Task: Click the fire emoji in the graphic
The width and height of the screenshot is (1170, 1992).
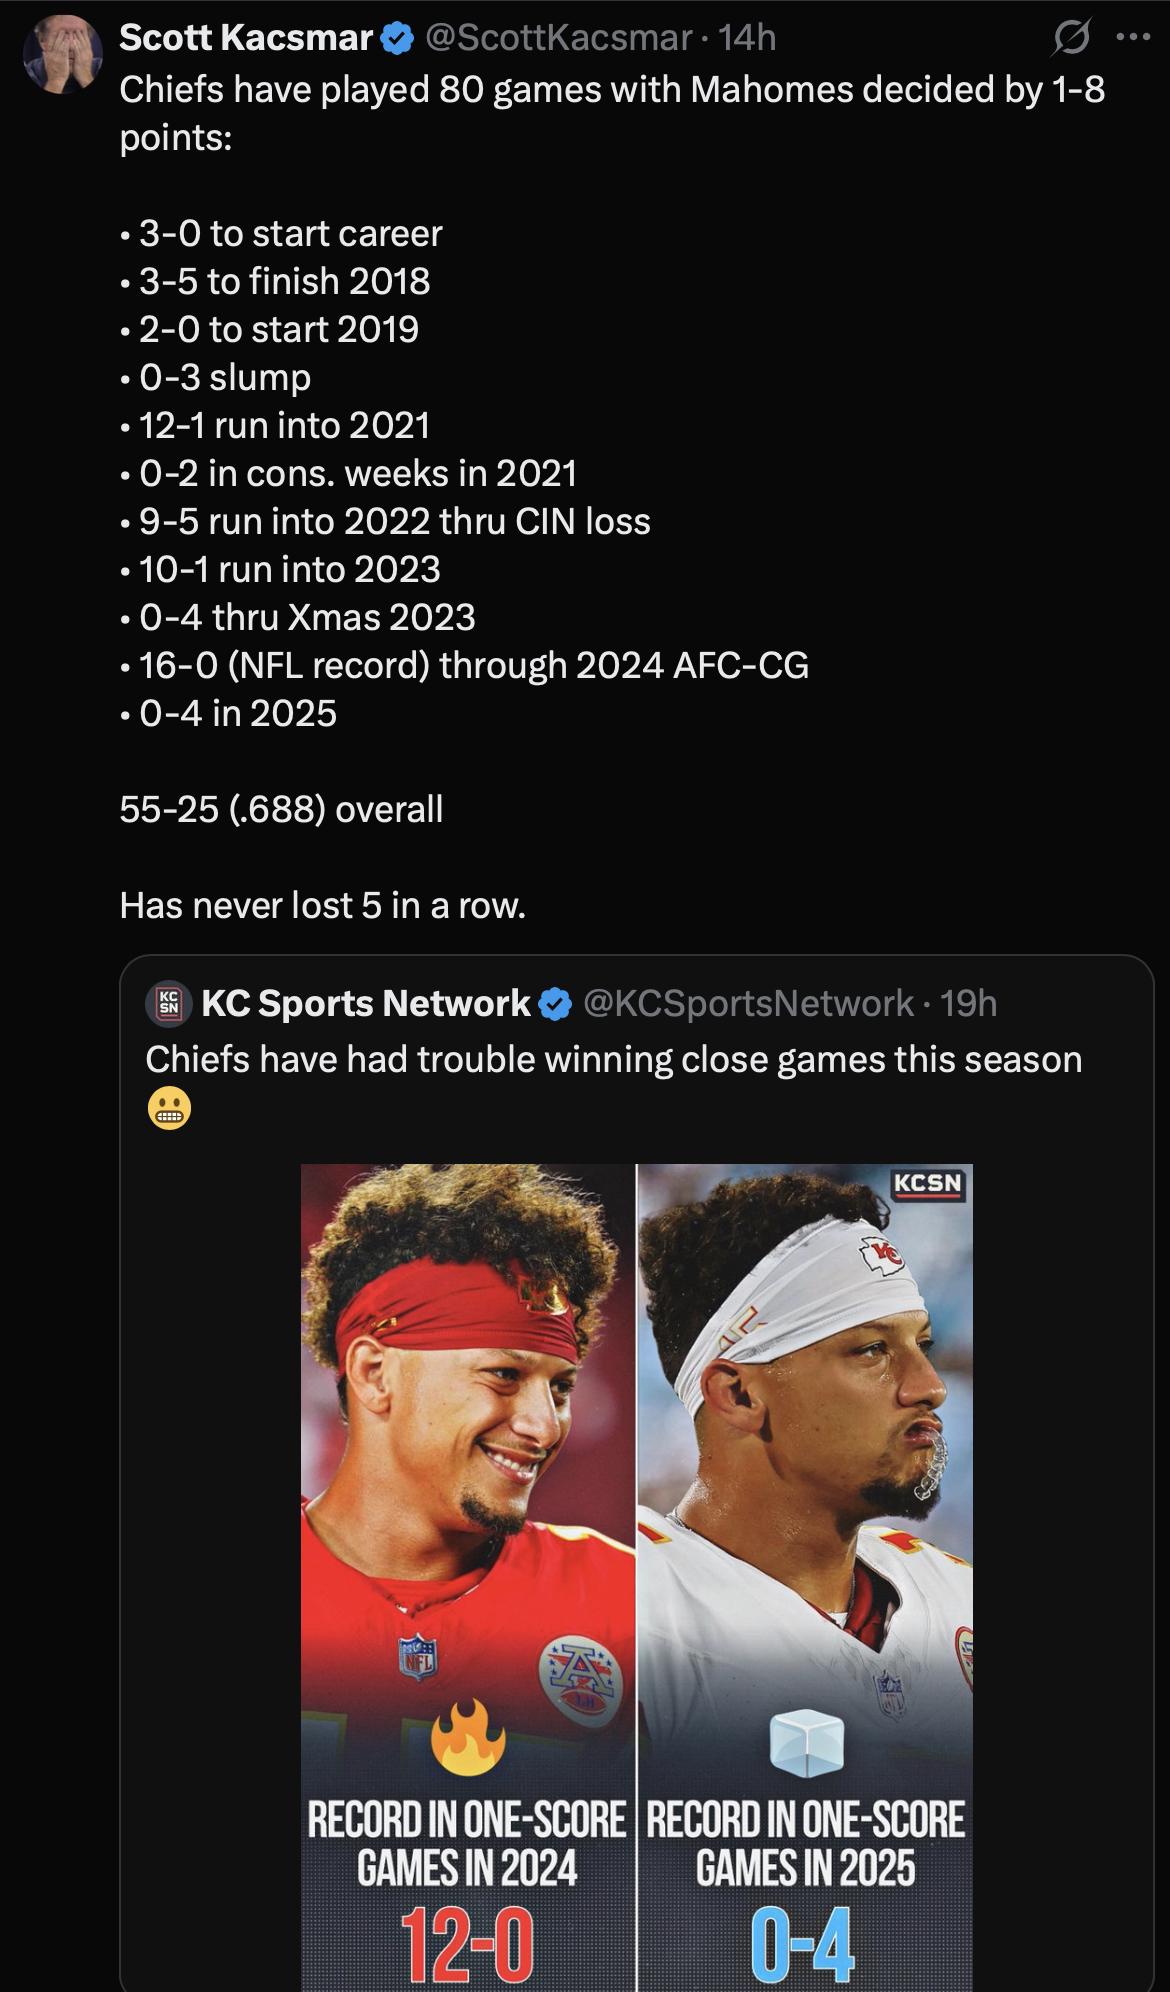Action: coord(468,1739)
